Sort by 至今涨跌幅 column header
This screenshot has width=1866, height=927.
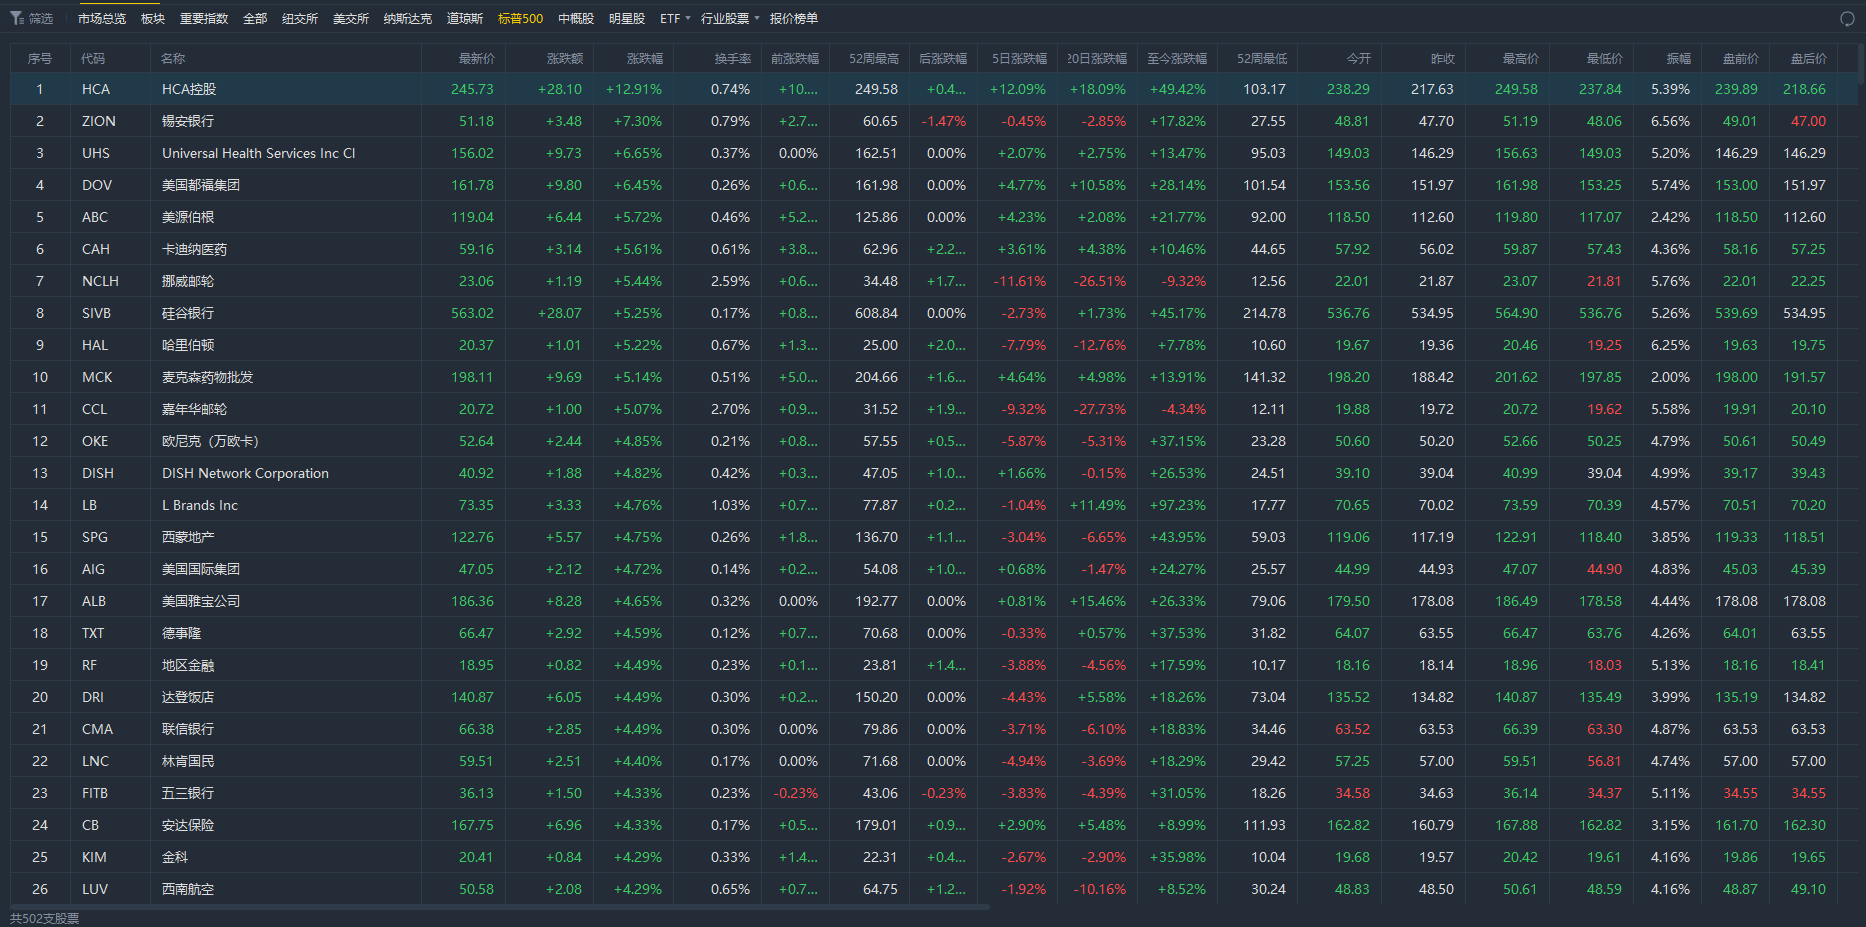(x=1177, y=58)
